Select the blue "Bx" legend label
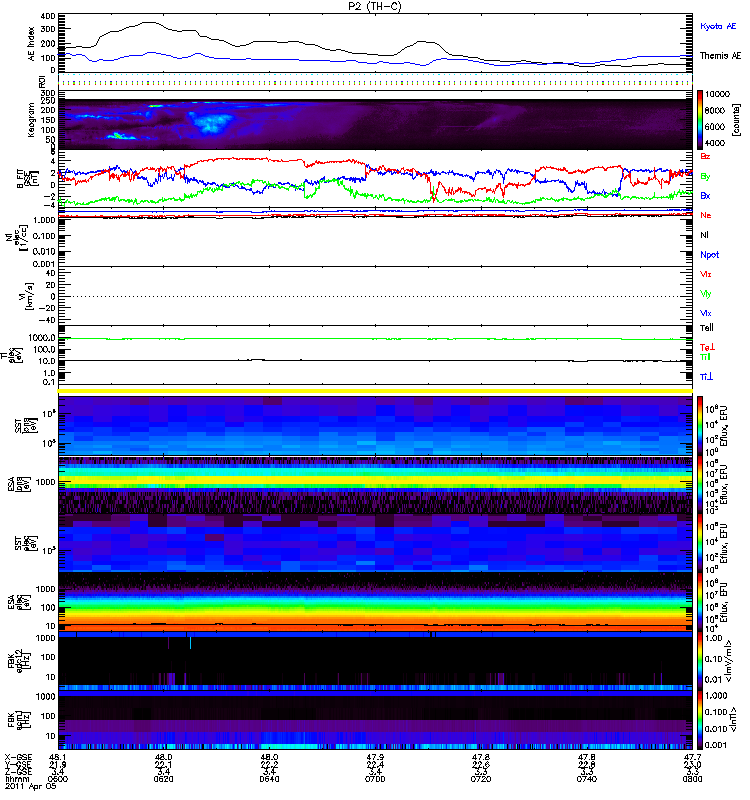The height and width of the screenshot is (800, 750). click(x=705, y=196)
